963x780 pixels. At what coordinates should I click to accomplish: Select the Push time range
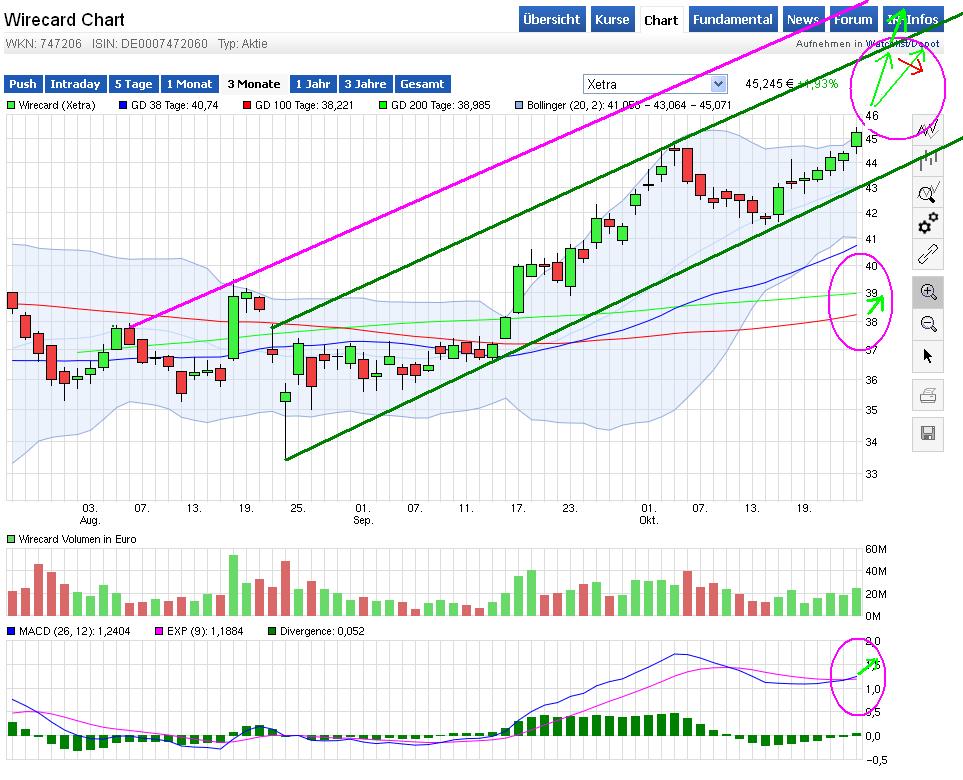point(23,84)
